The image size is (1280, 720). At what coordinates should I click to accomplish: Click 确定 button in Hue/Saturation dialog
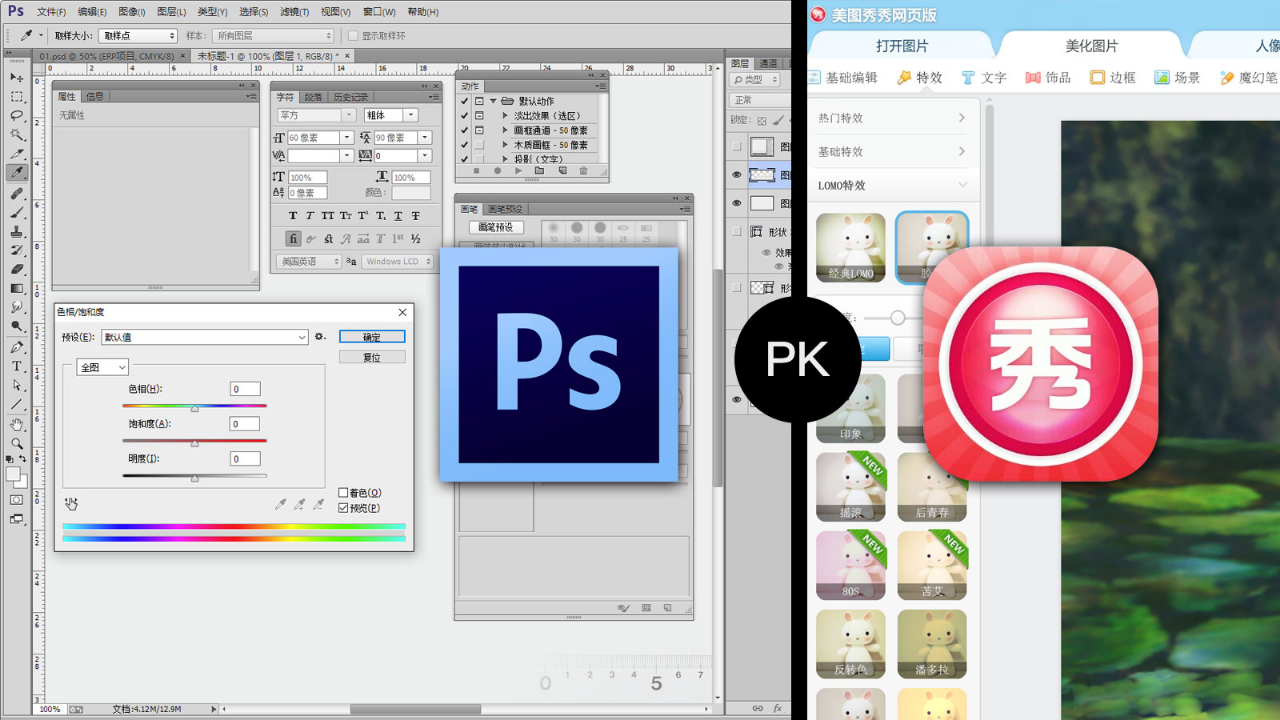tap(372, 337)
